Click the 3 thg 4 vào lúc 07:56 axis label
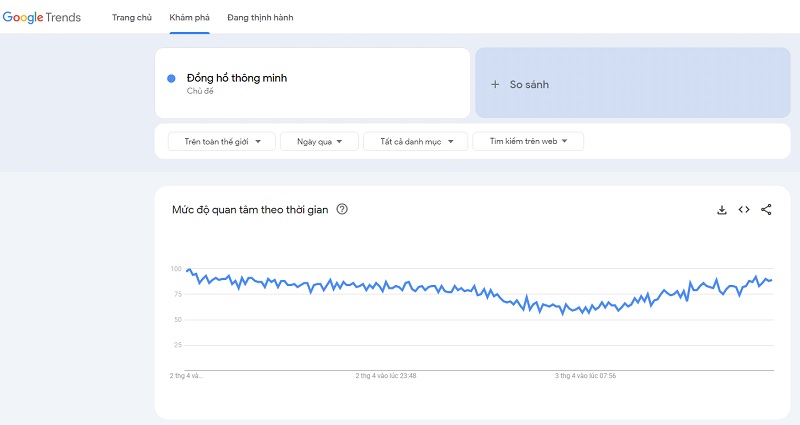 coord(585,376)
